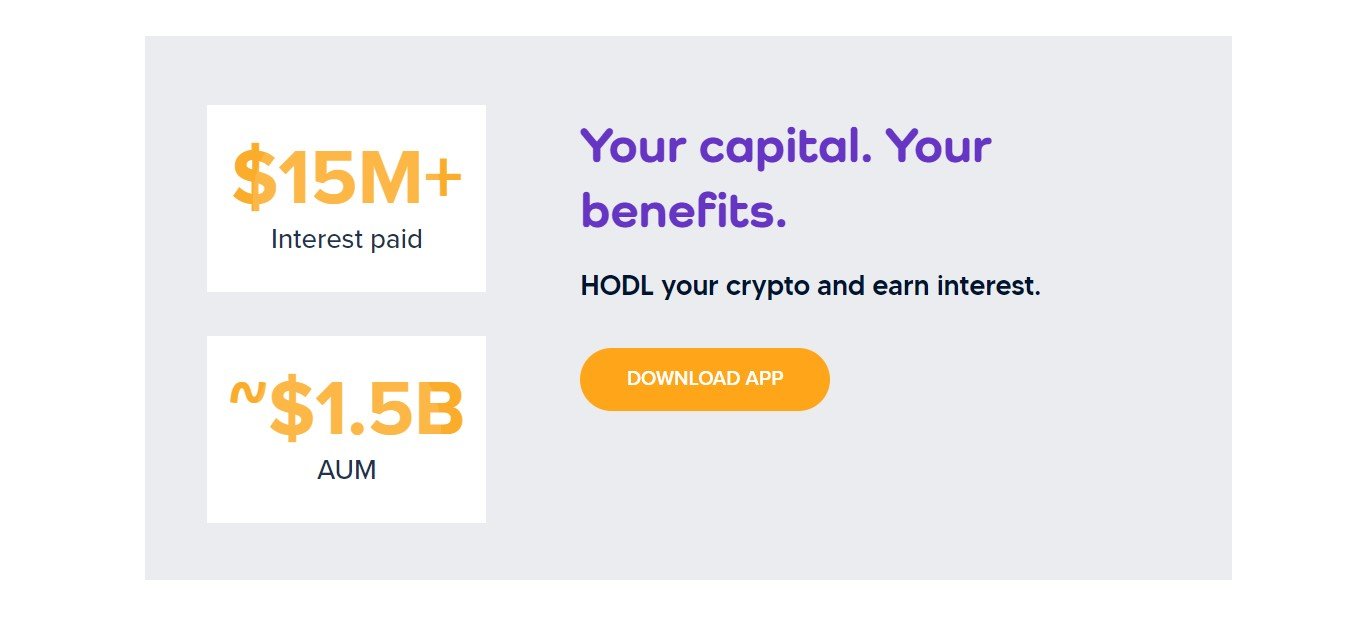
Task: Click the dollar sign in $15M+
Action: pos(253,179)
